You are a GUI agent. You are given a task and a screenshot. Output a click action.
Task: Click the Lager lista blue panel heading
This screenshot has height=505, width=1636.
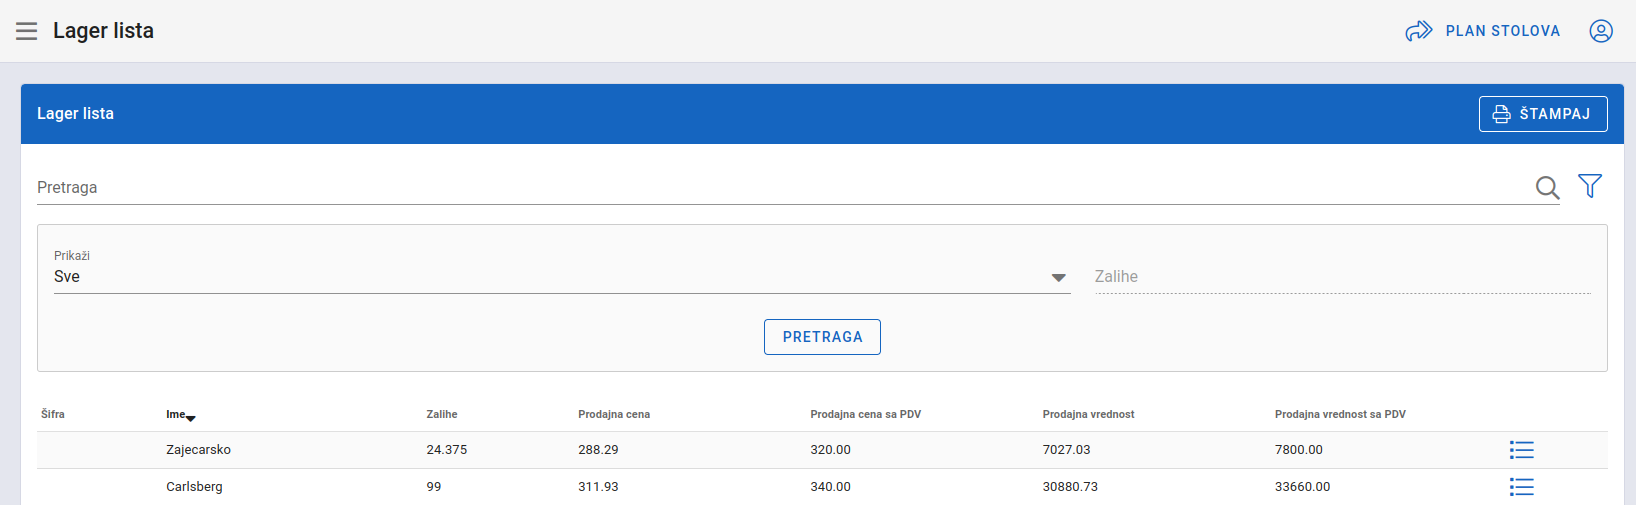pos(75,114)
